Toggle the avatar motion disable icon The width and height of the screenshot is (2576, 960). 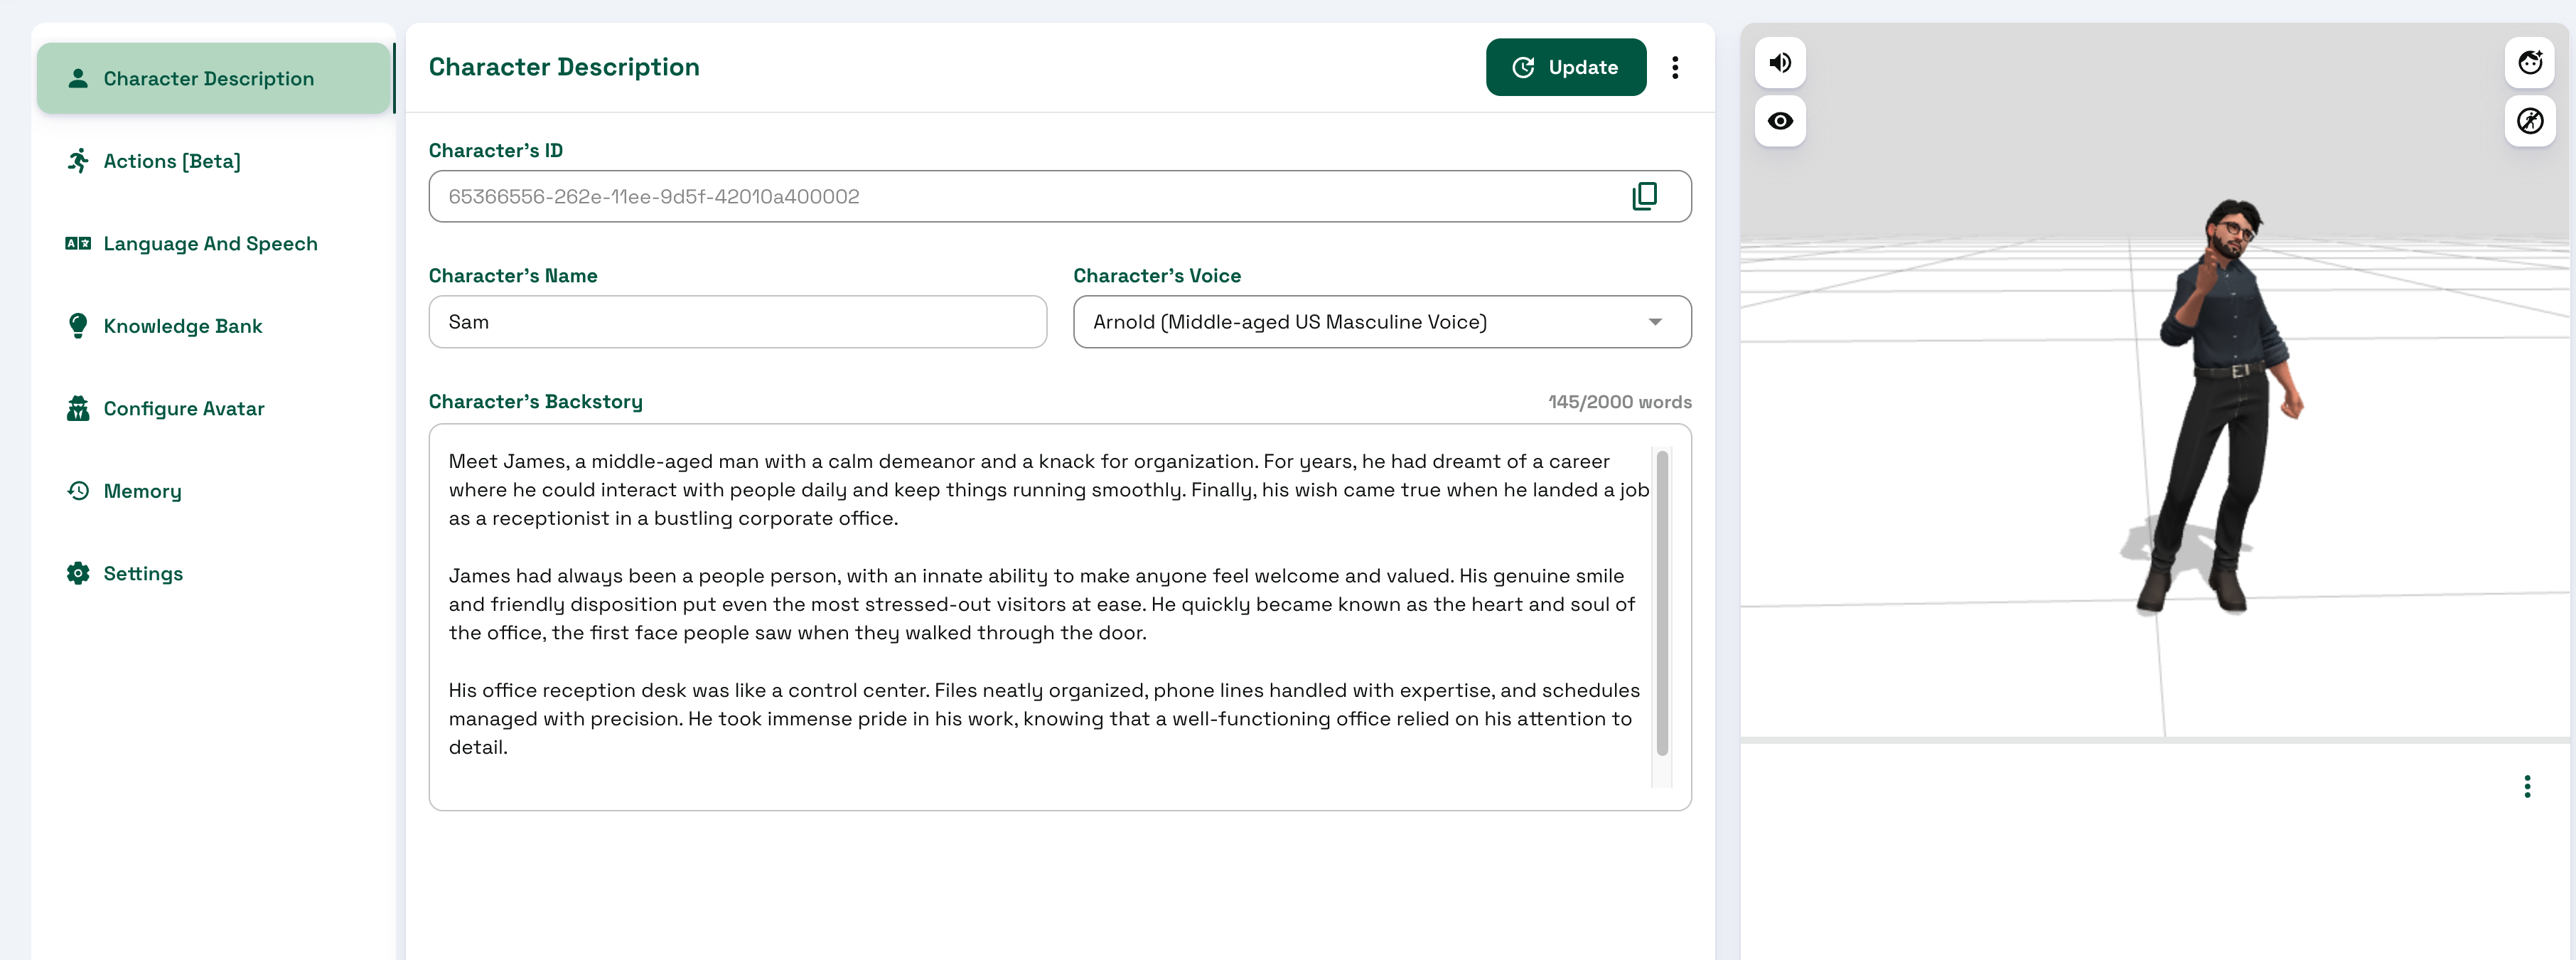pos(2529,121)
